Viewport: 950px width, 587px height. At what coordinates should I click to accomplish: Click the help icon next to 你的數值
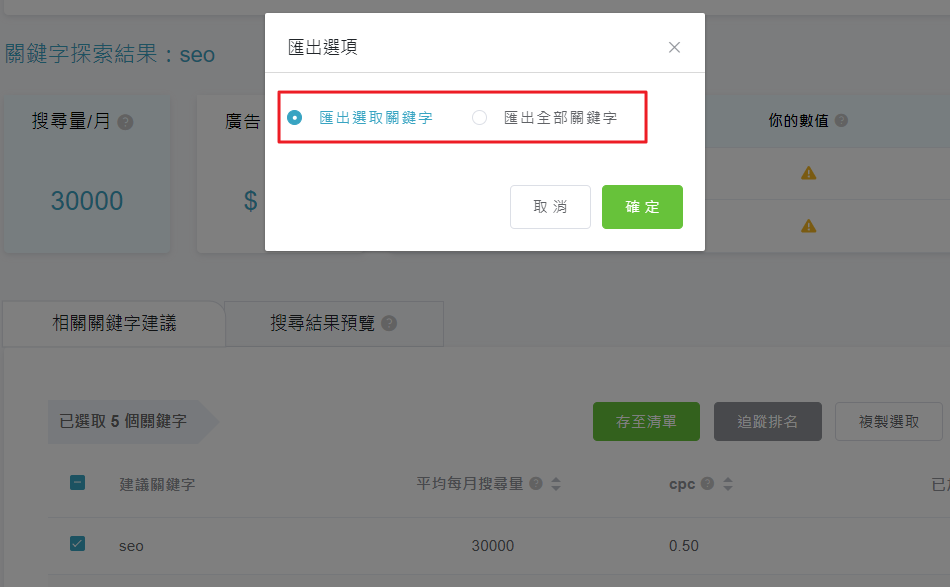[x=841, y=121]
